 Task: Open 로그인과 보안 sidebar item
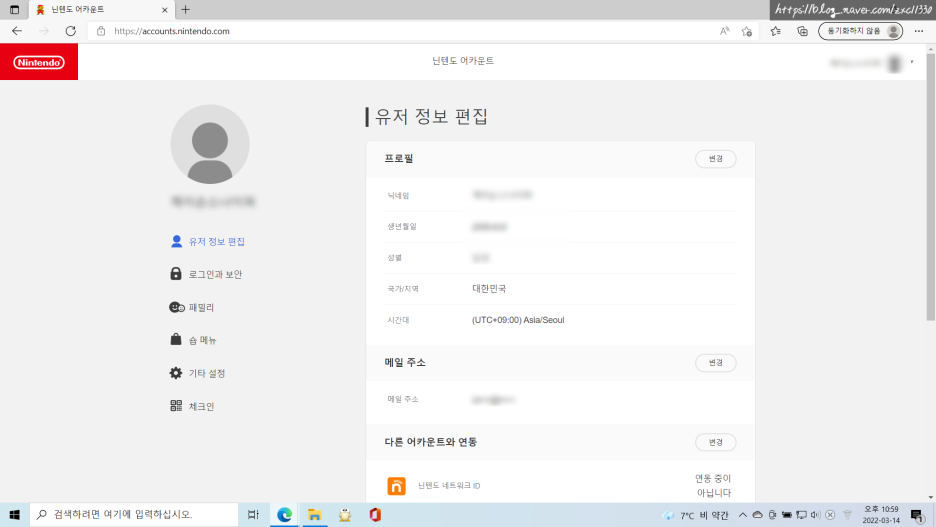(x=206, y=275)
